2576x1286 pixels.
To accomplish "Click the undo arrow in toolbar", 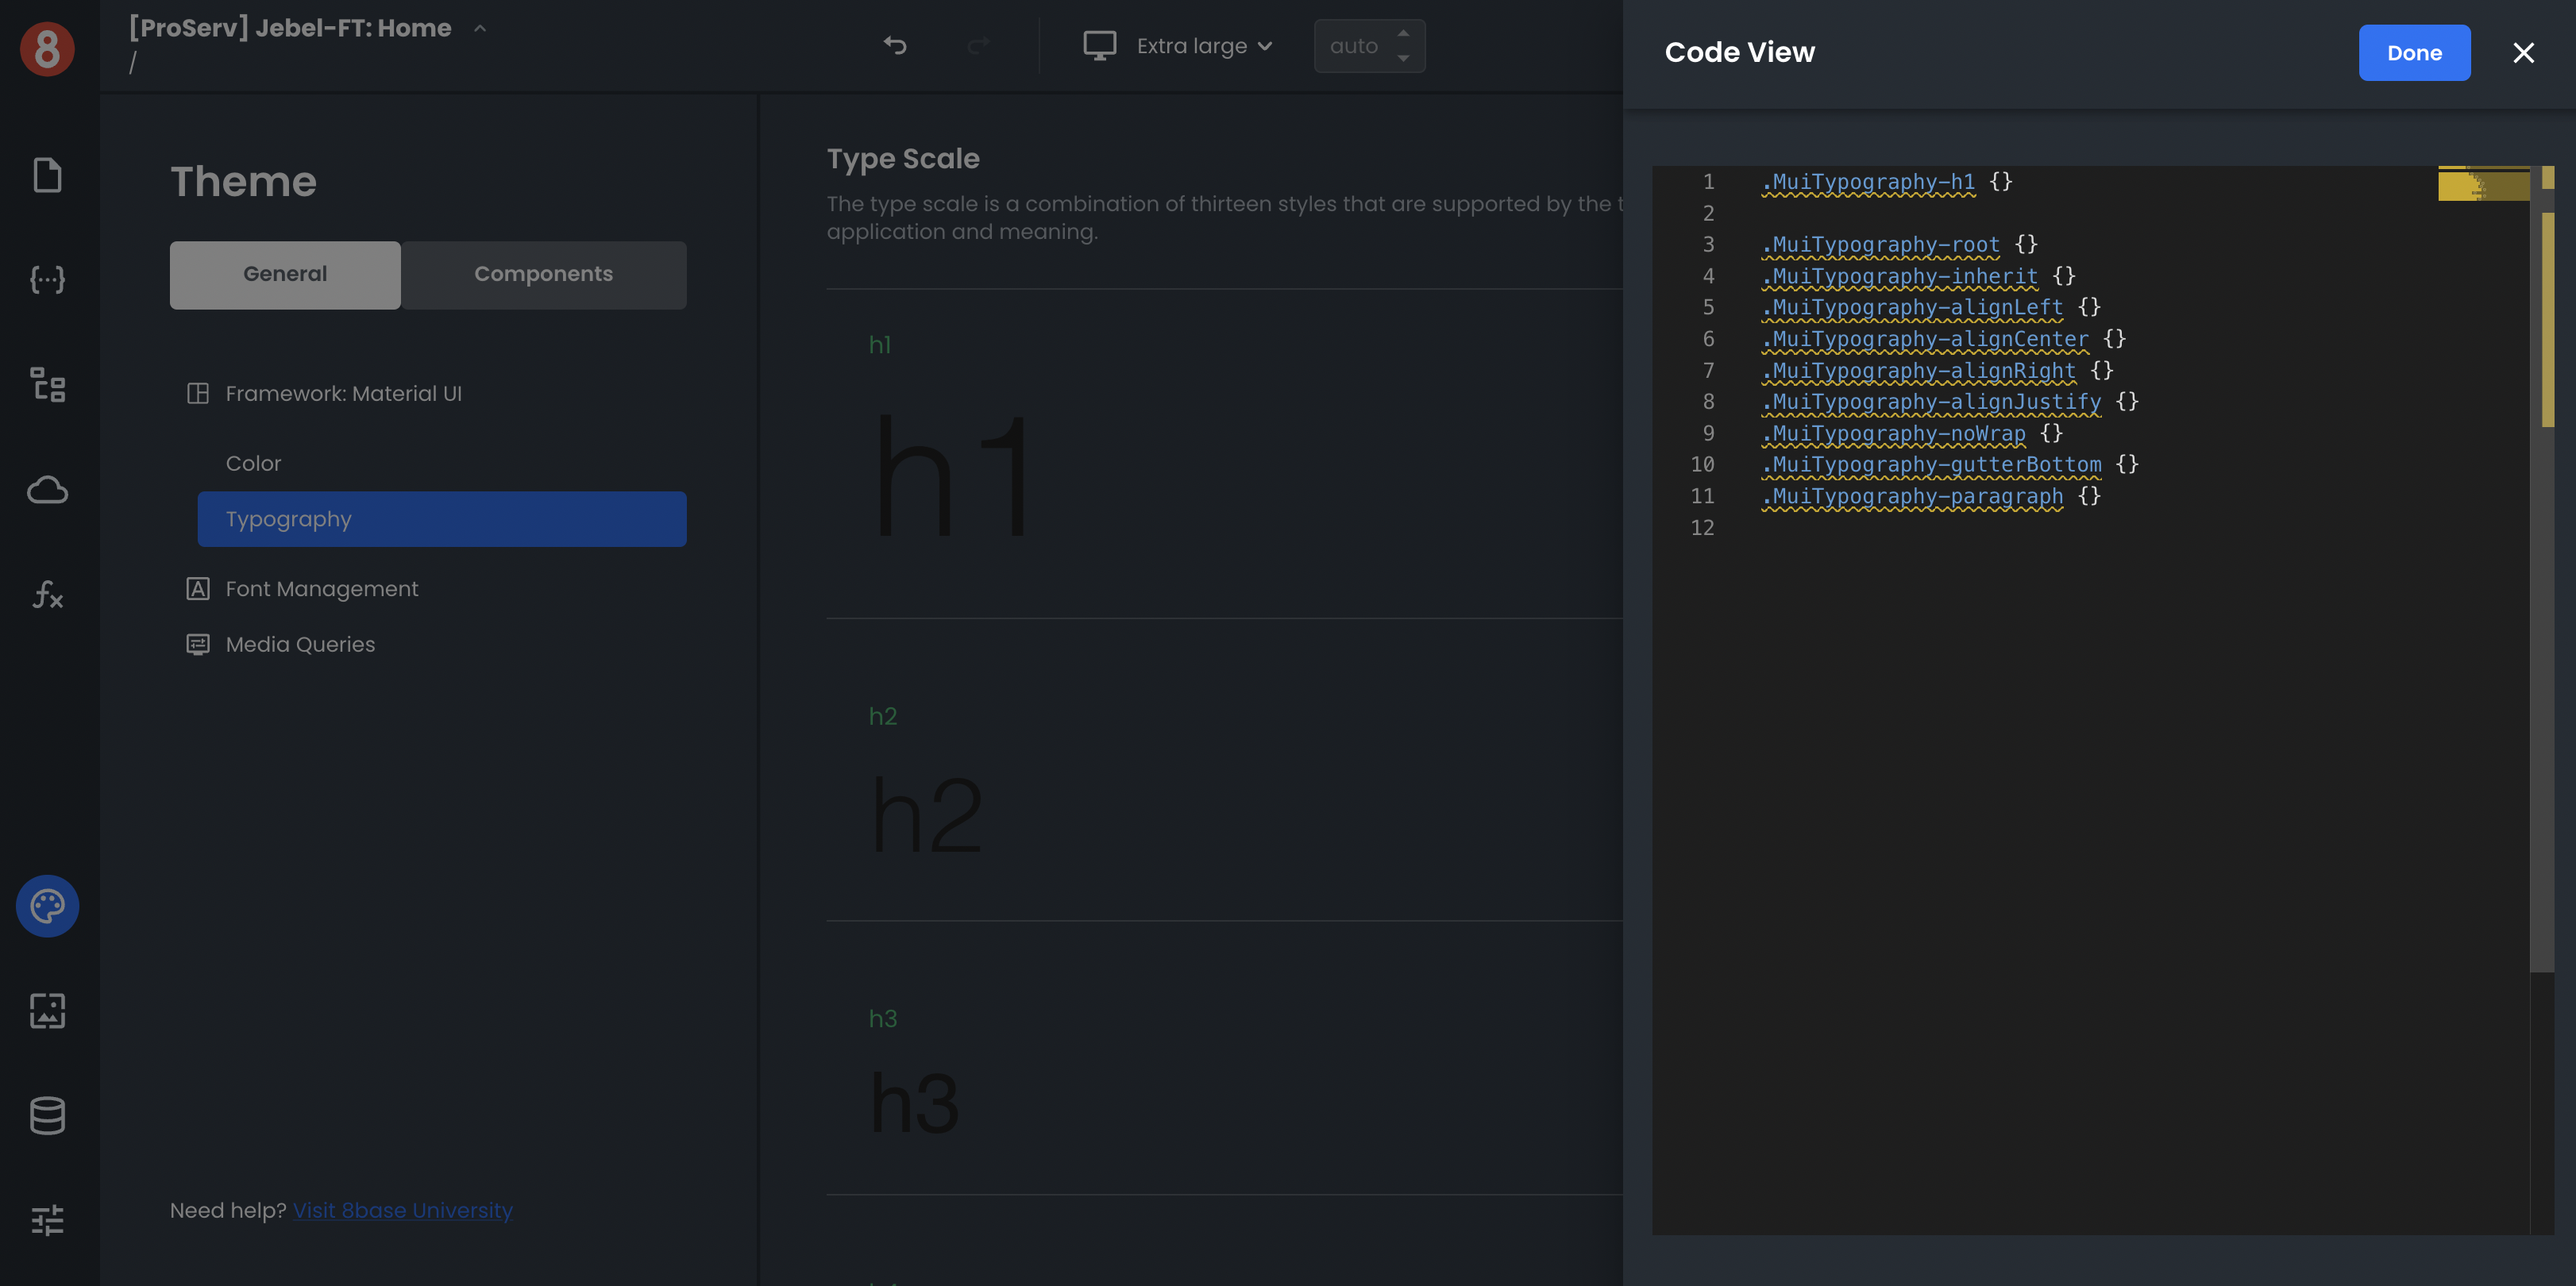I will coord(895,46).
